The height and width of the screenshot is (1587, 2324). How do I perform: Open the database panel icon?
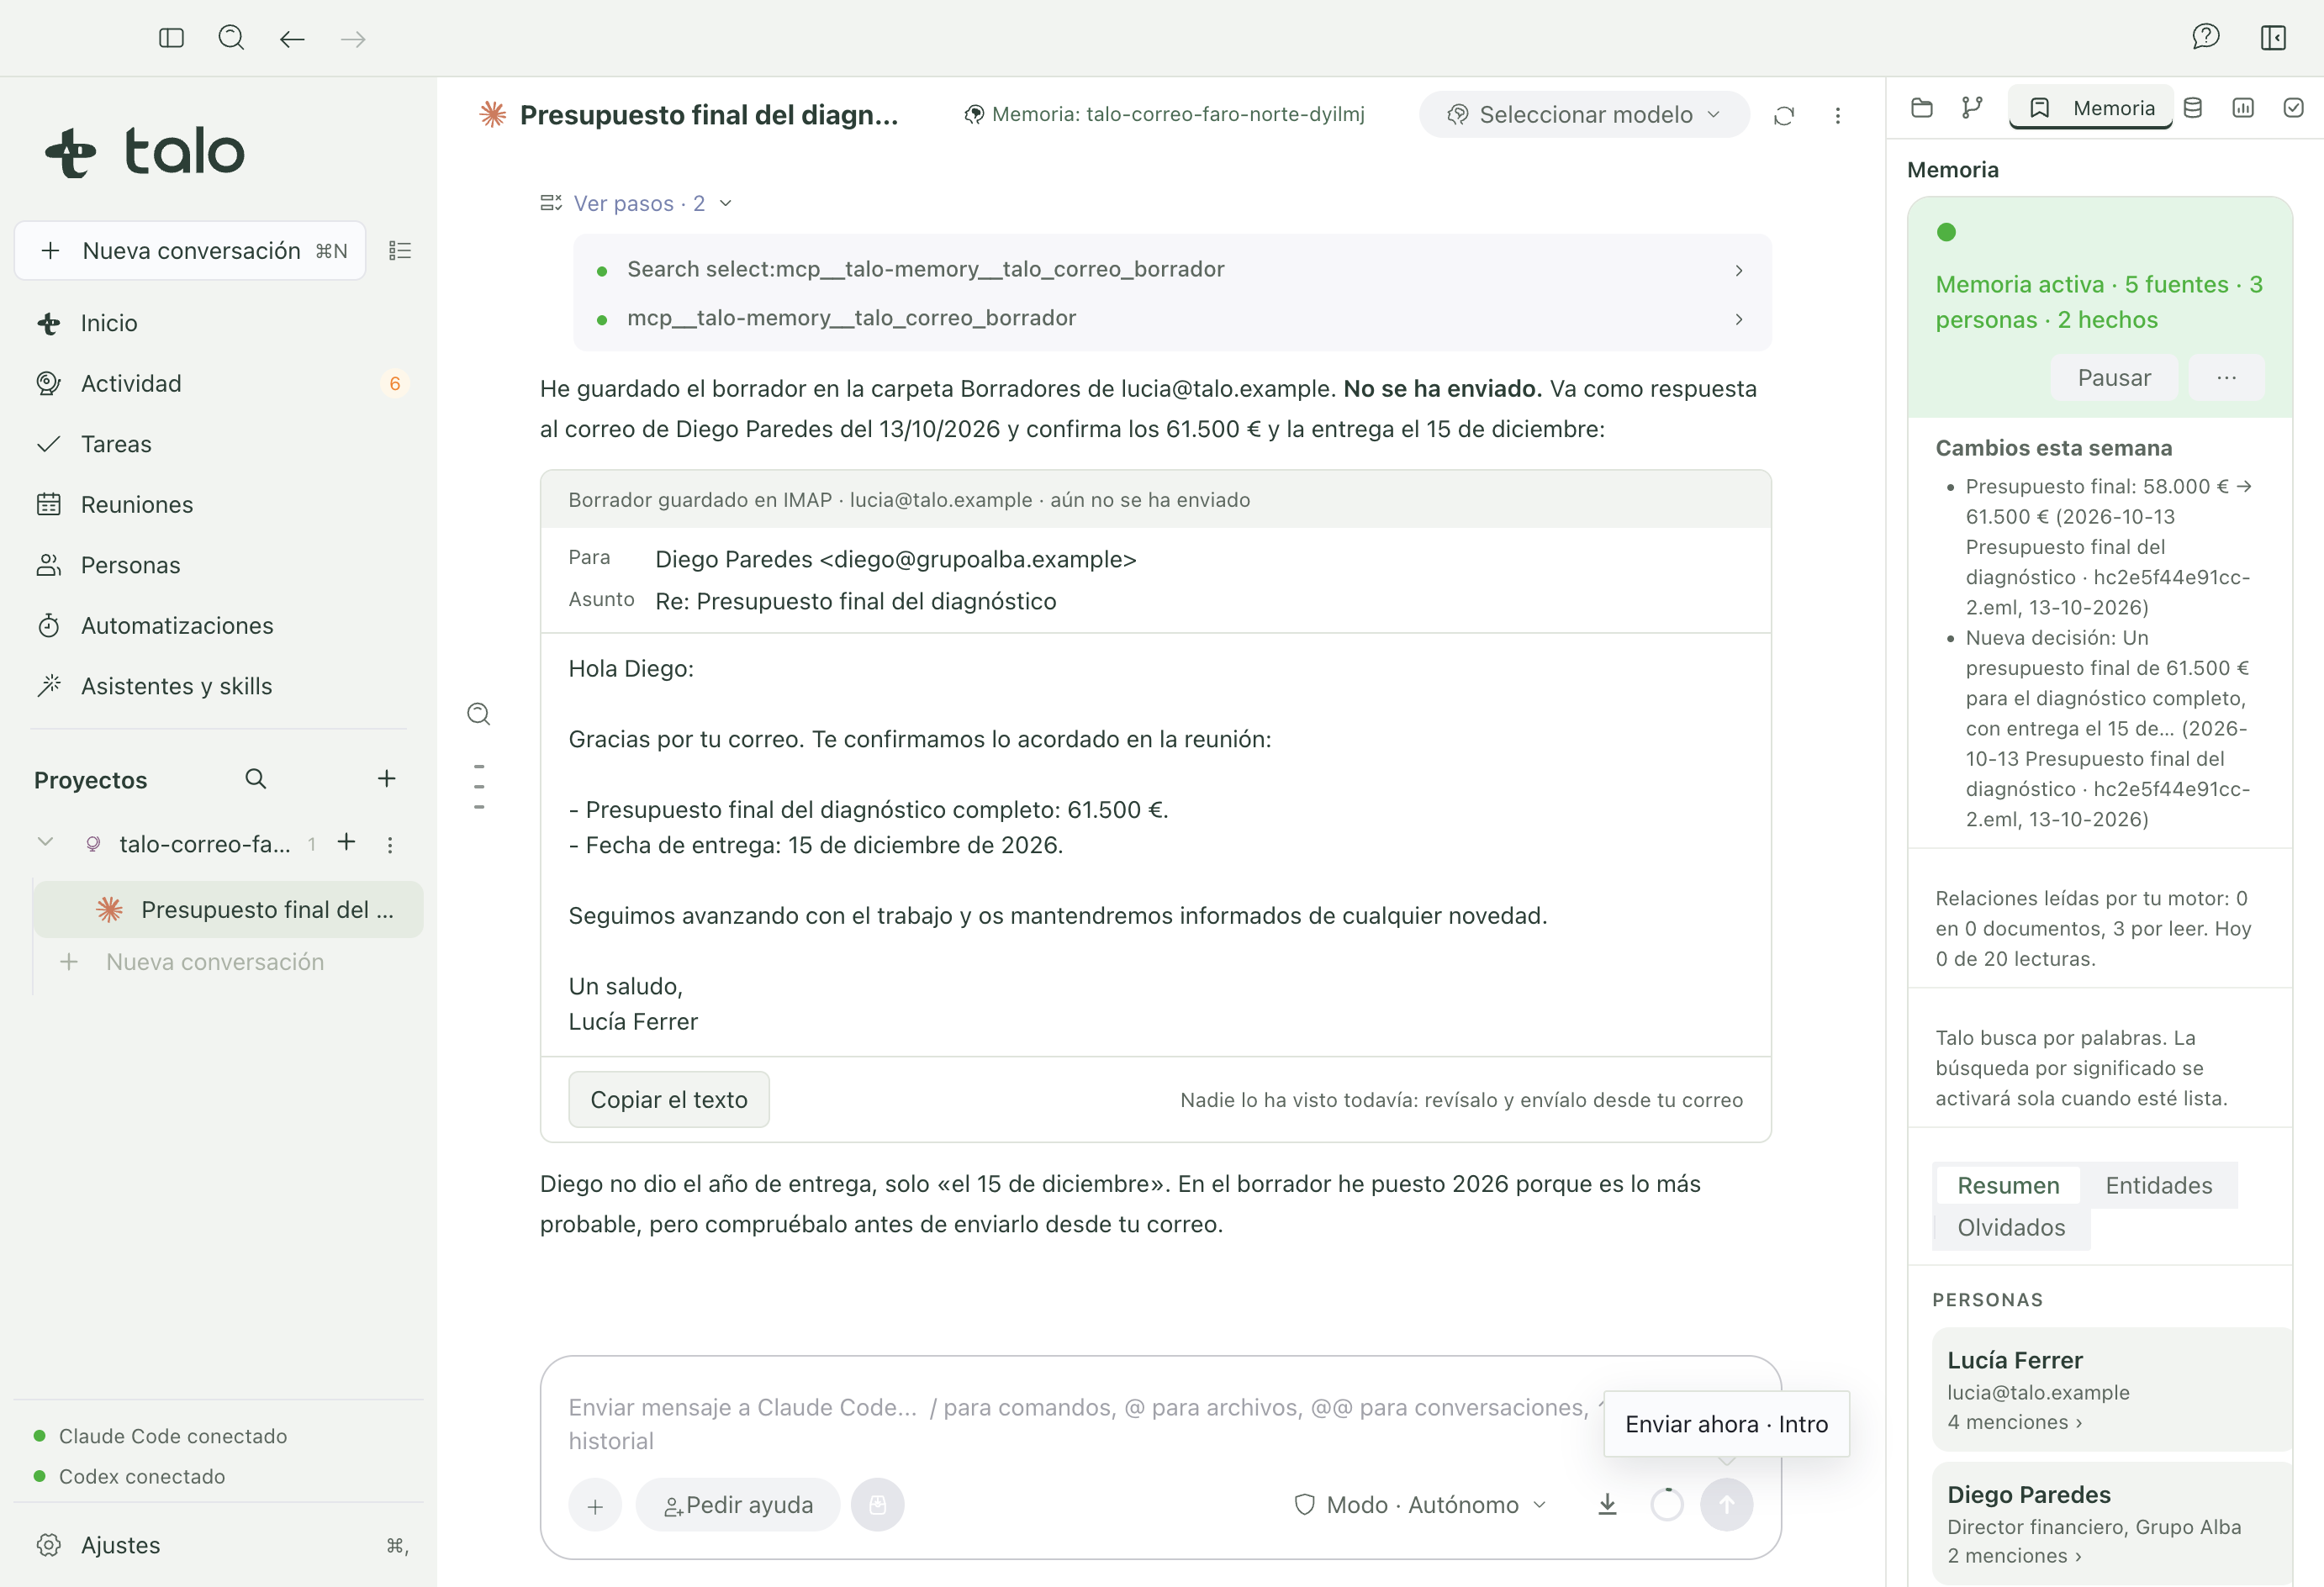tap(2192, 108)
